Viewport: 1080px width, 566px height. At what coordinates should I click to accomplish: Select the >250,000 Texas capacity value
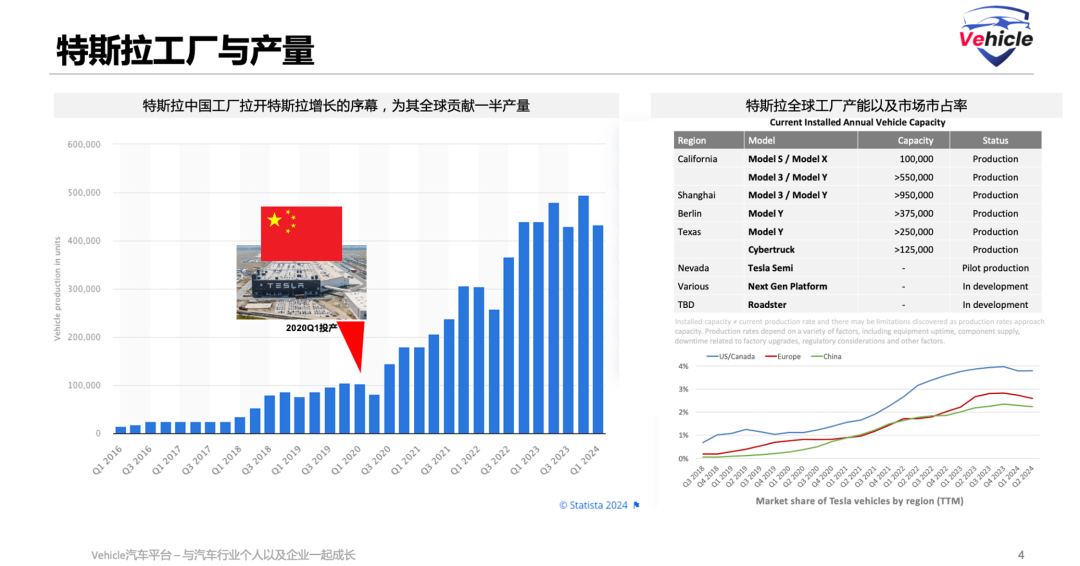[913, 232]
